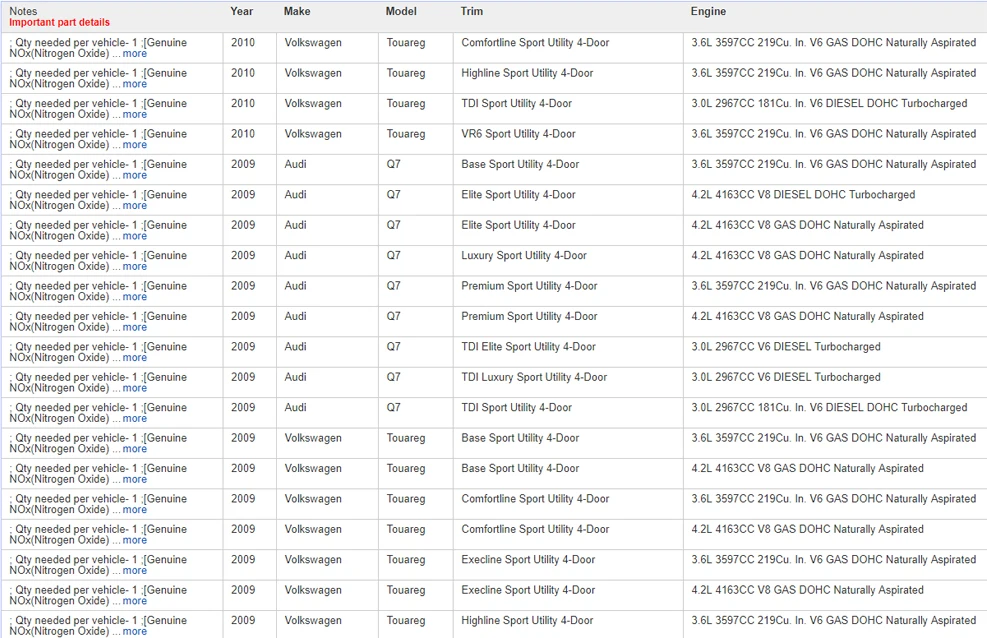Open 'more' link in Q7 TDI Luxury row
Image resolution: width=987 pixels, height=638 pixels.
[x=135, y=388]
